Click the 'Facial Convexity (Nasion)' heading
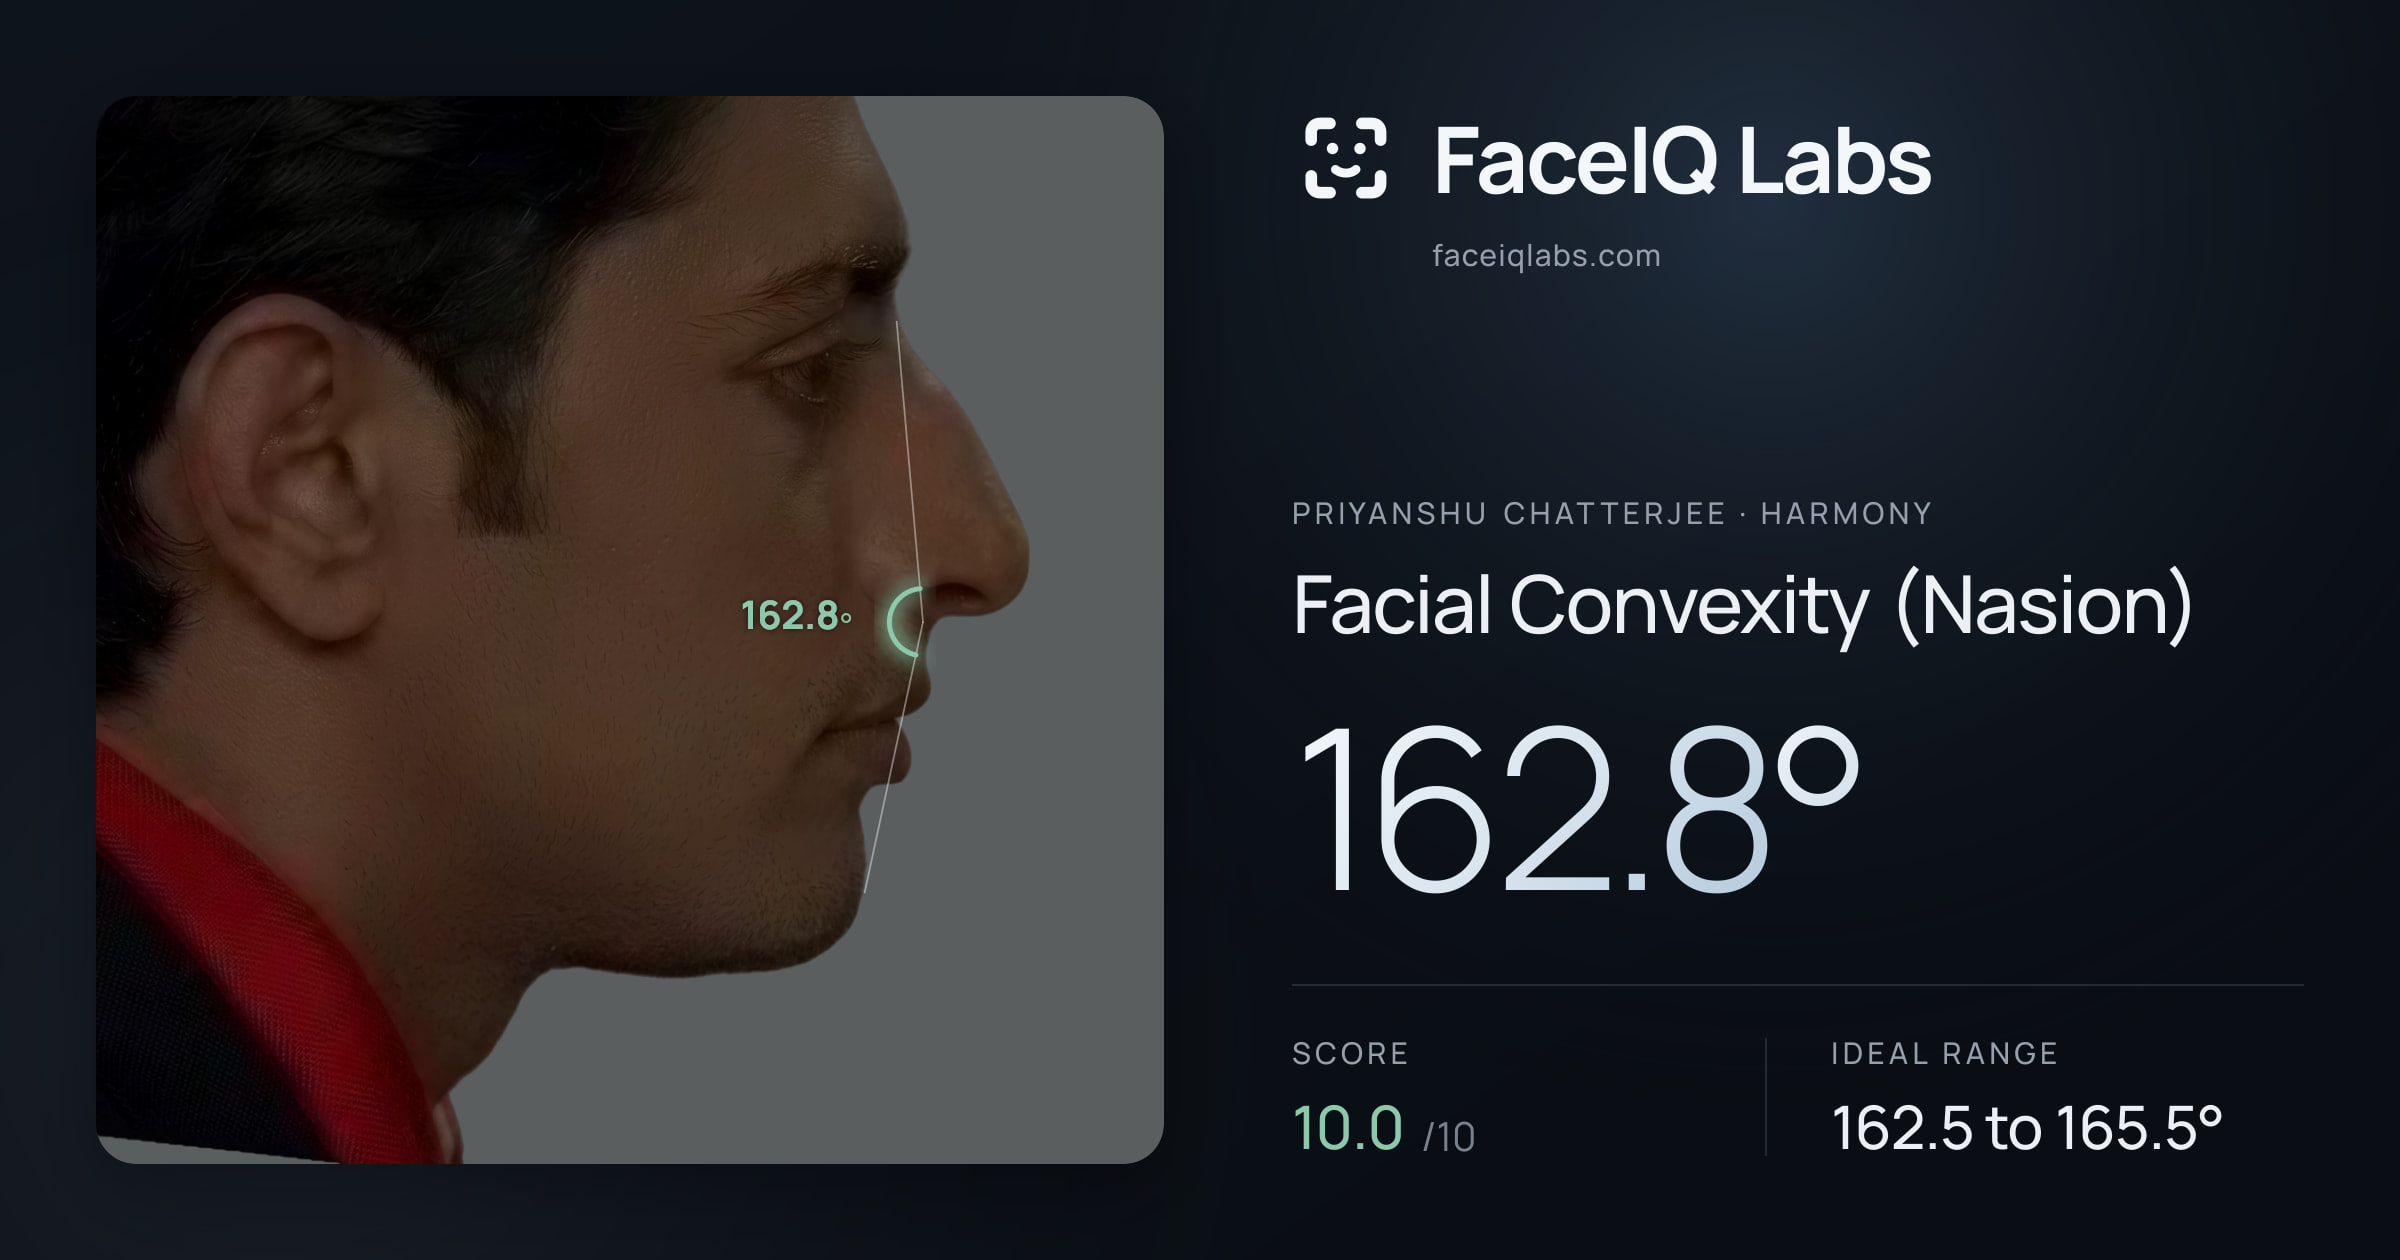This screenshot has height=1260, width=2400. pos(1742,606)
